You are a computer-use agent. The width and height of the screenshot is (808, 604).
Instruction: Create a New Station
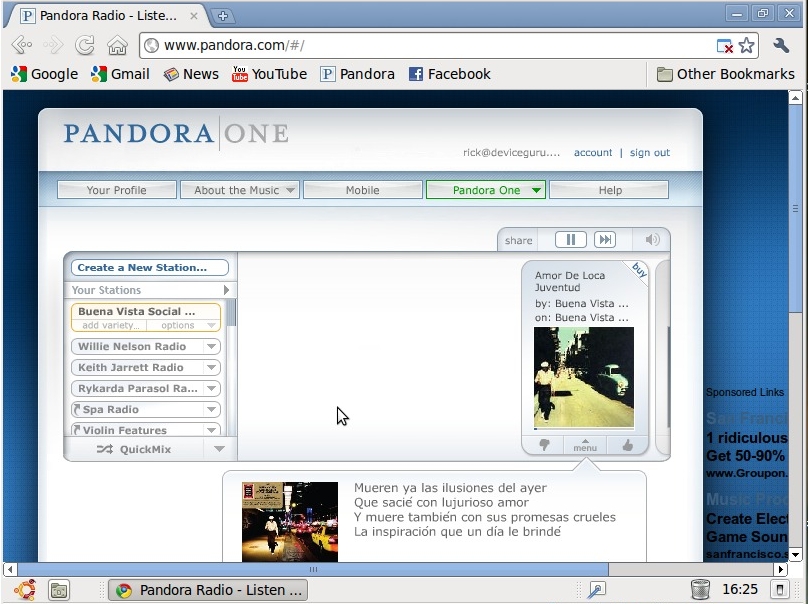(149, 267)
